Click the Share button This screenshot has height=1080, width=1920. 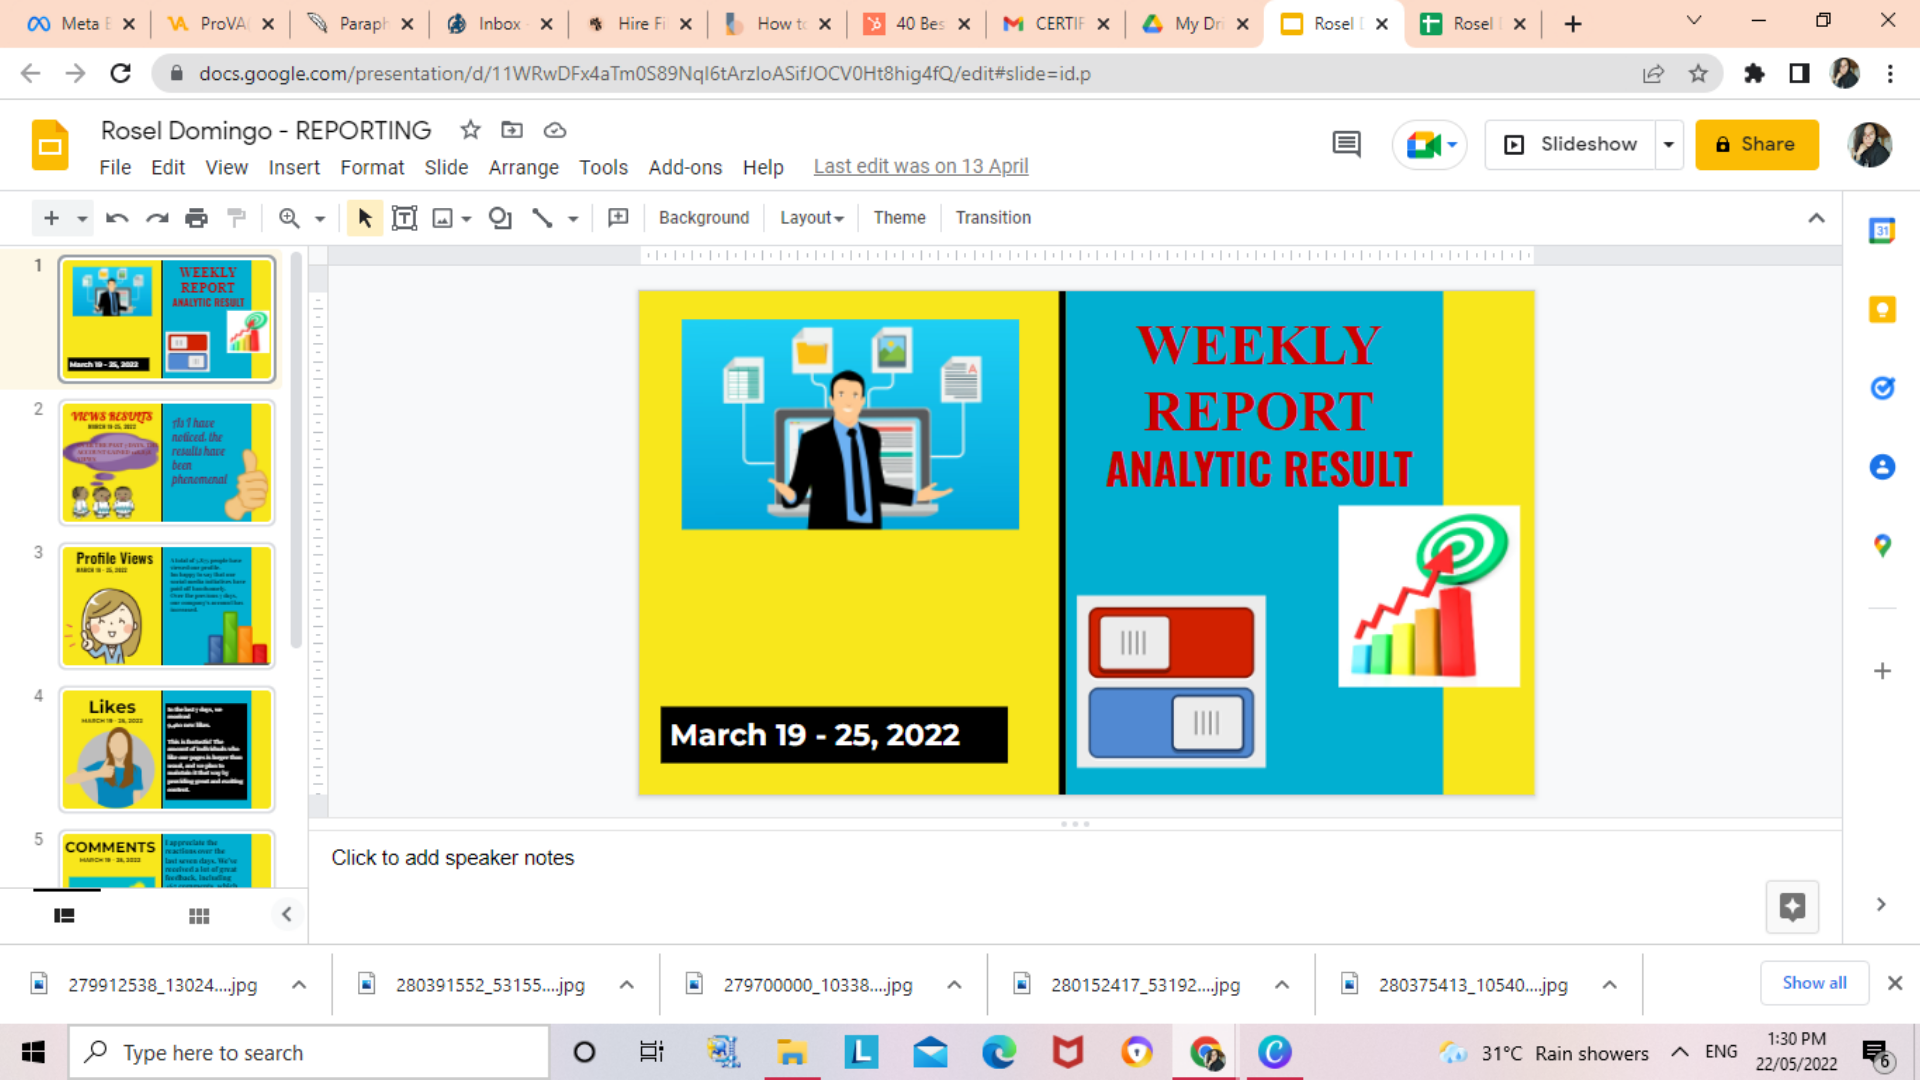coord(1756,144)
